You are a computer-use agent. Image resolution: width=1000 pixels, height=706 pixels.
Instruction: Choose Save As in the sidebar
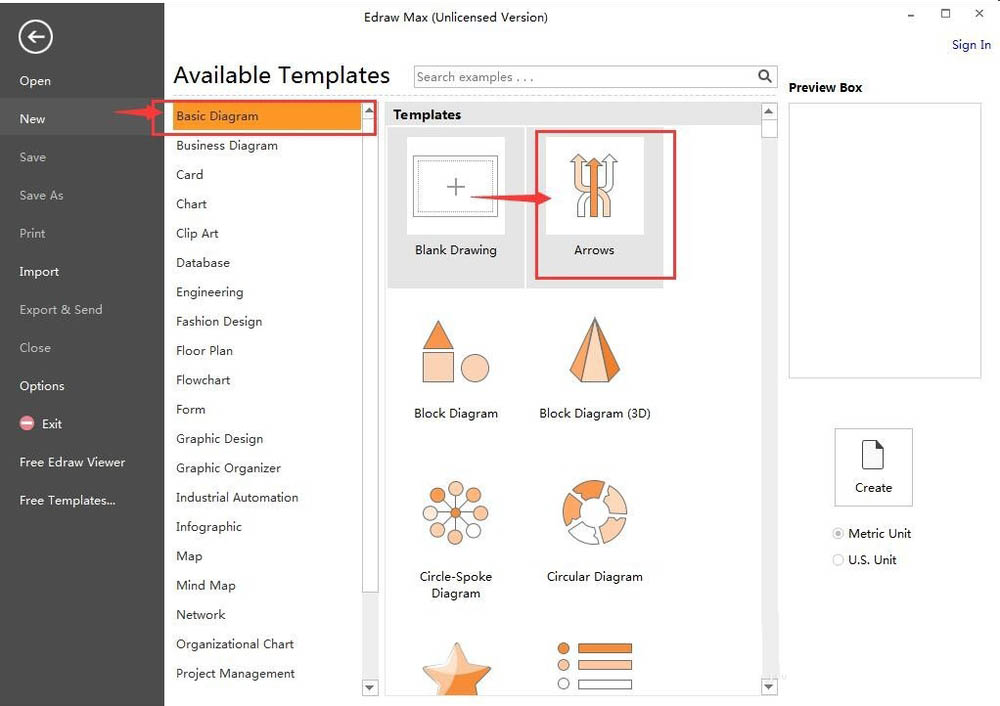(41, 195)
